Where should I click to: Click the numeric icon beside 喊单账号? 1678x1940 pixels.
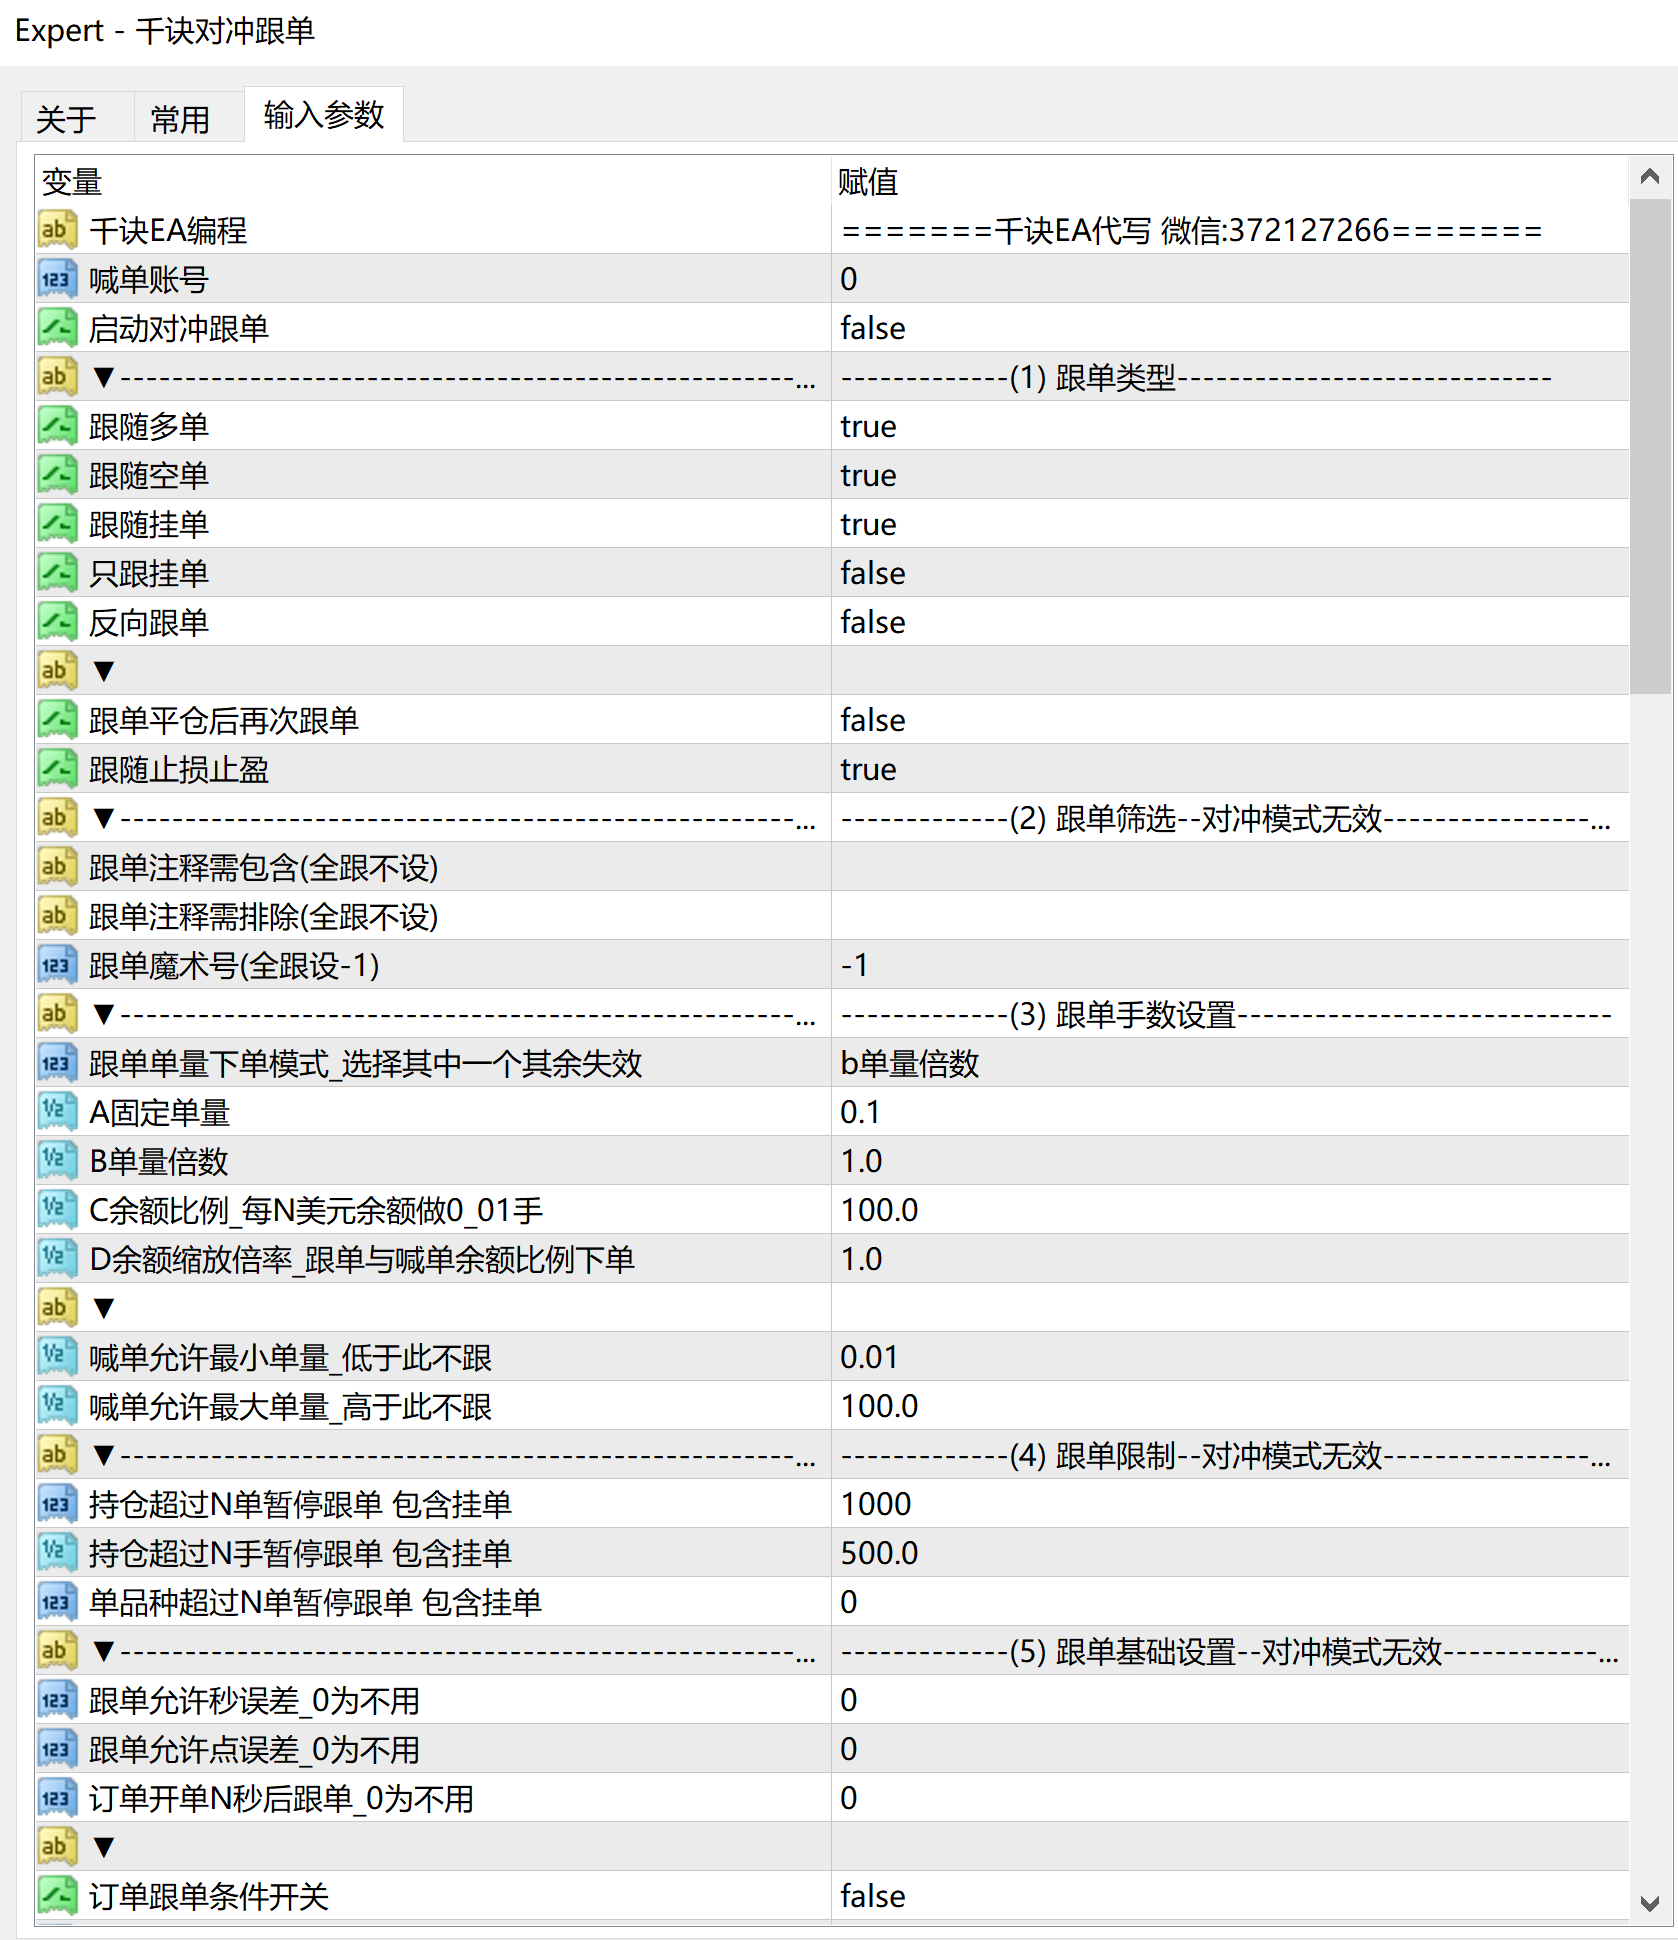click(57, 278)
